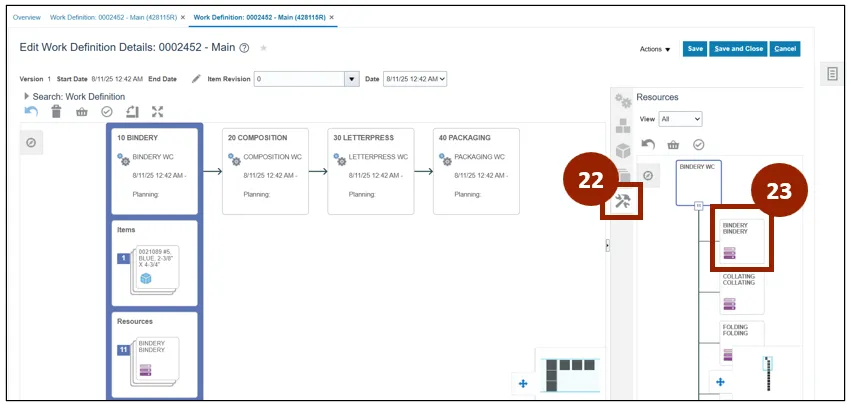Click the Save and Close button

739,49
